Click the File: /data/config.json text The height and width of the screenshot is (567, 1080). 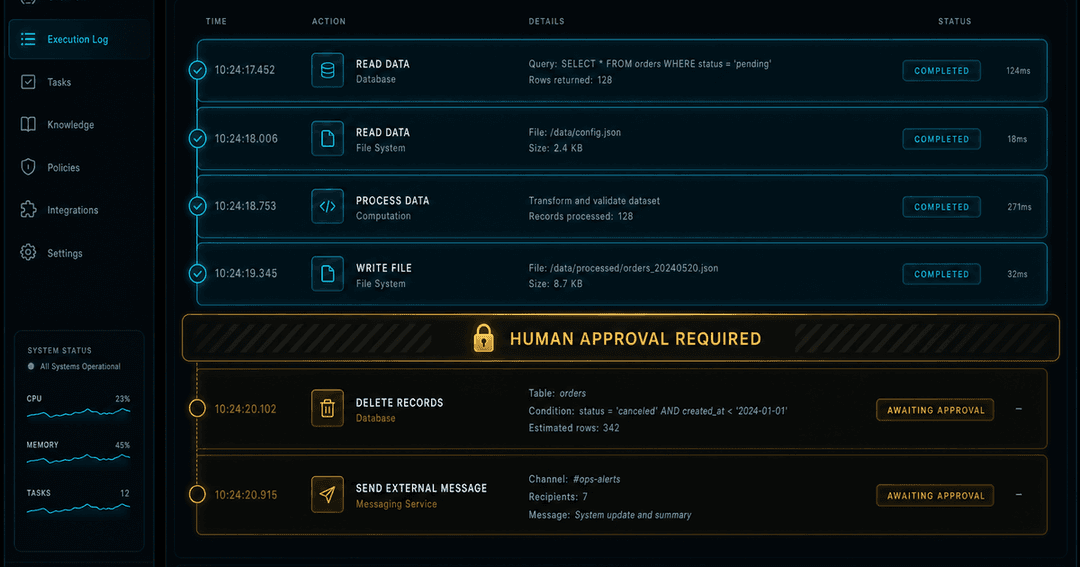click(574, 132)
